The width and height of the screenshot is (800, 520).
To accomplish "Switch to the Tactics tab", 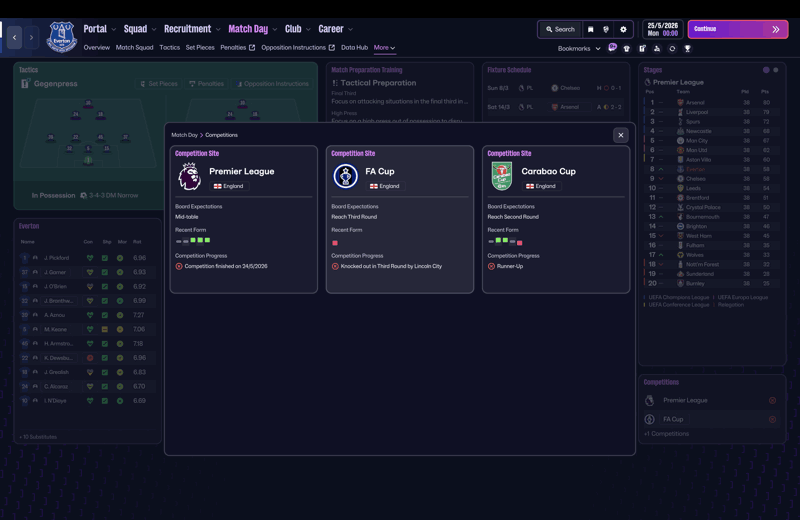I will [169, 47].
